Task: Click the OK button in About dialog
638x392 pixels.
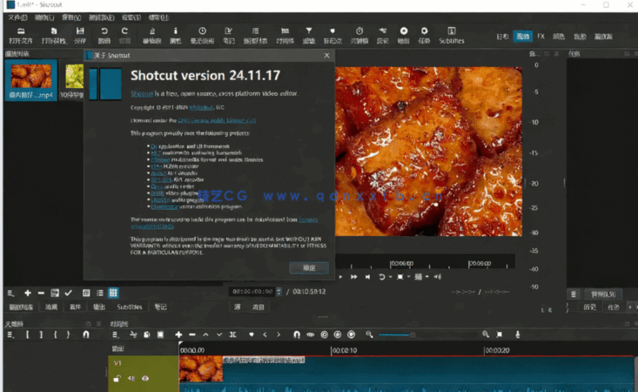Action: click(x=309, y=268)
